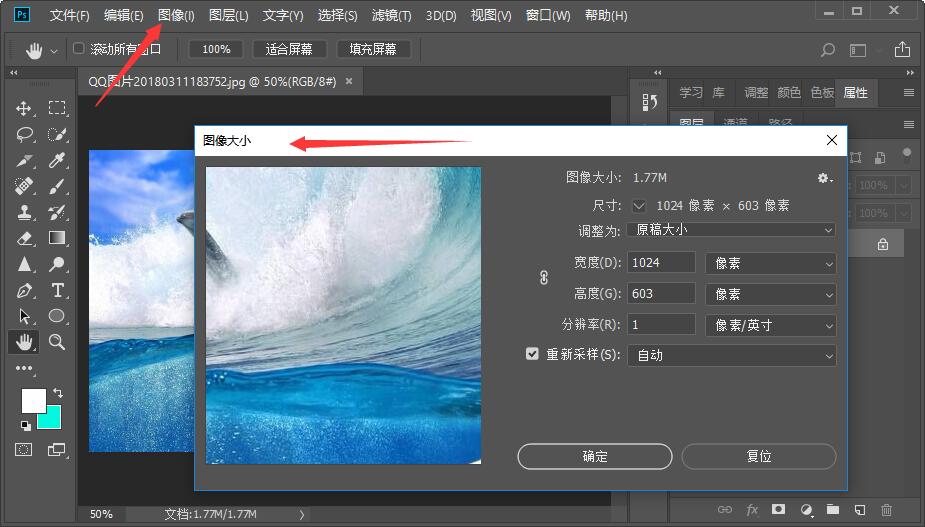The image size is (925, 527).
Task: Click the Fit Screen button
Action: tap(289, 49)
